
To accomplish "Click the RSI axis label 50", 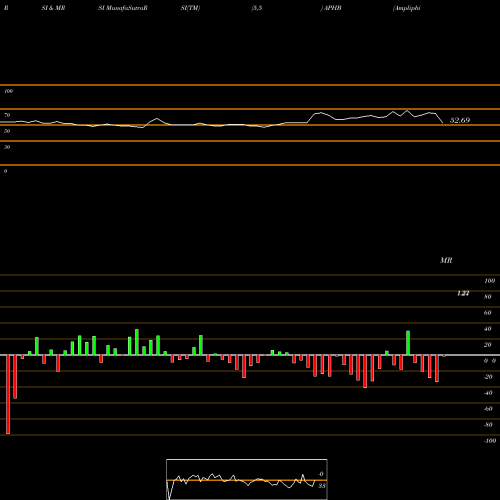I will (7, 131).
